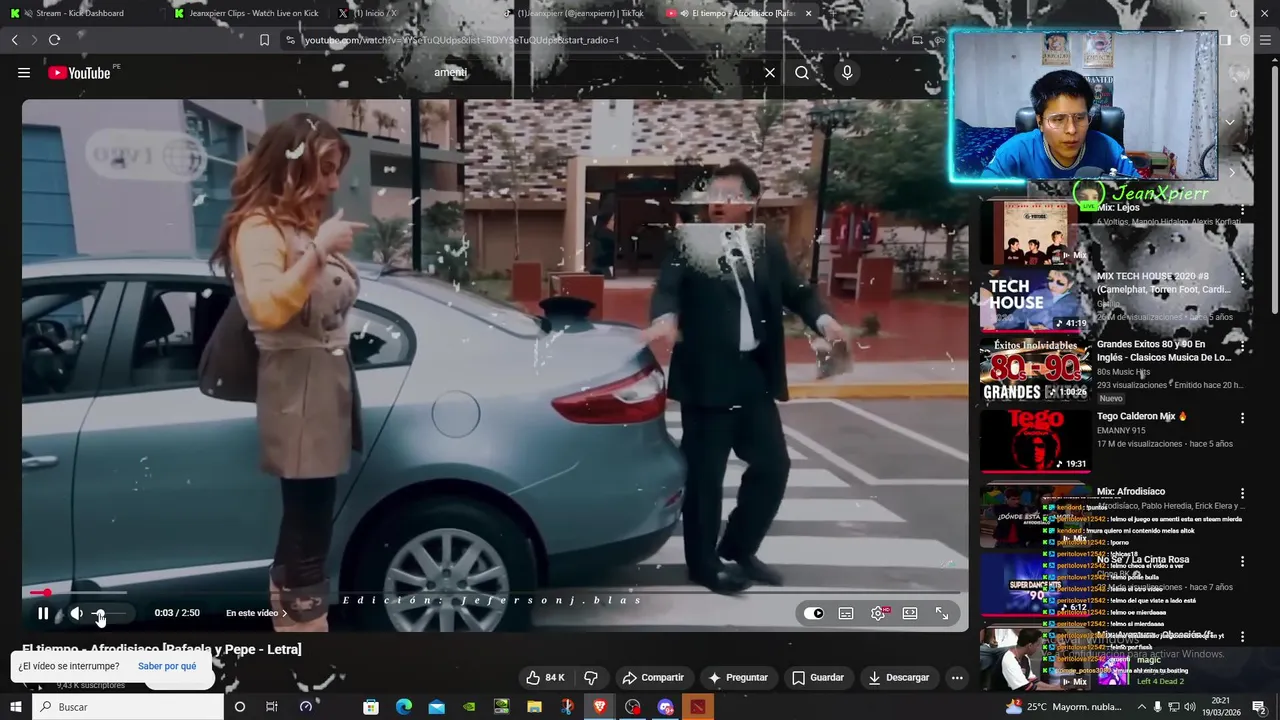Reload the browser page
Screen dimensions: 1280x720
54,40
